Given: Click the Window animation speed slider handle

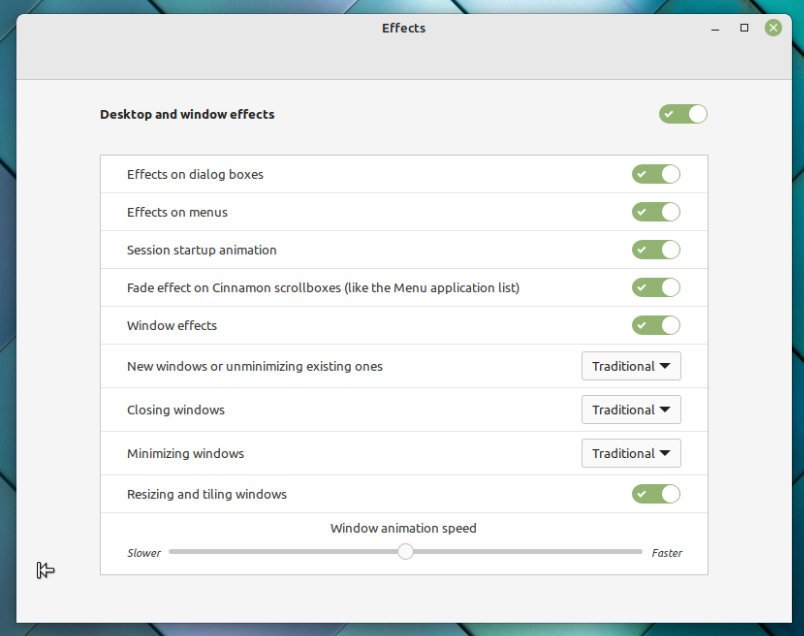Looking at the screenshot, I should click(x=405, y=551).
